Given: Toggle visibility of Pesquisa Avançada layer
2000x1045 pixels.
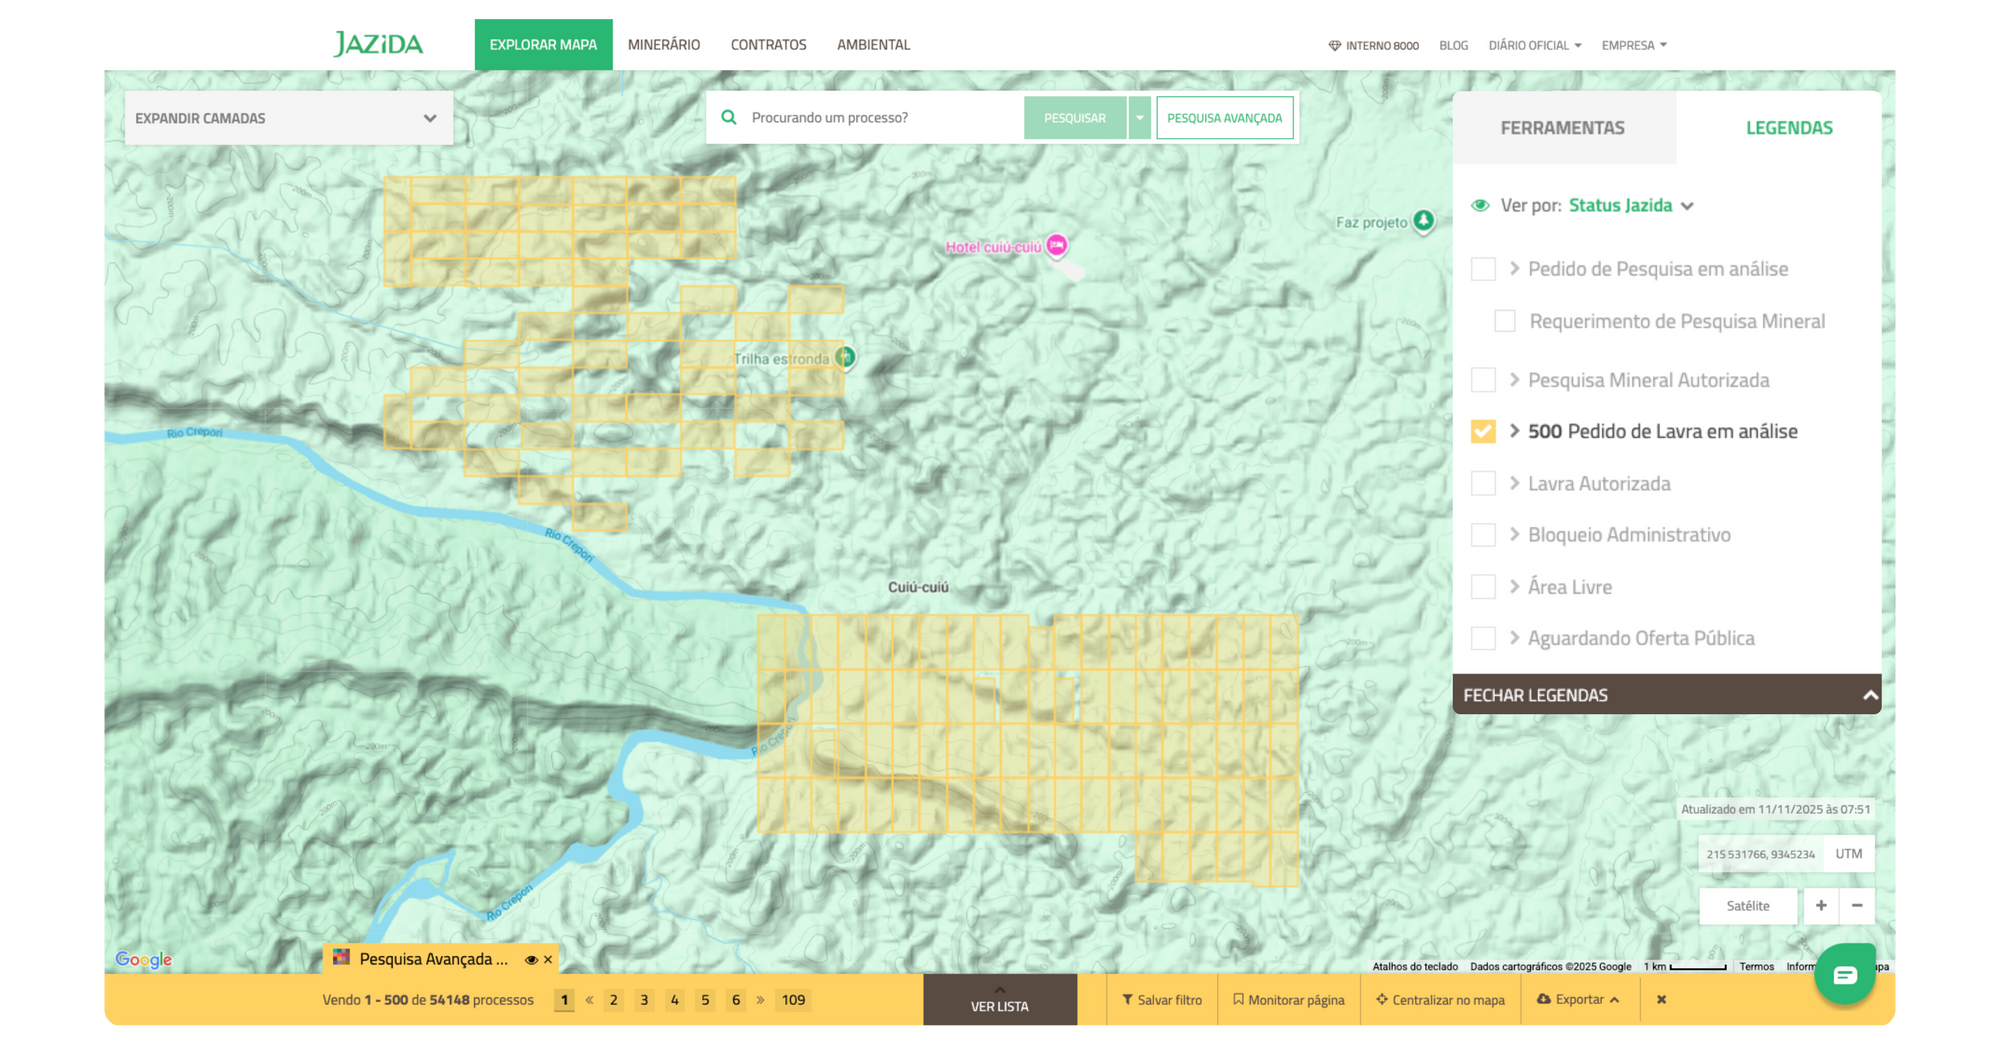Looking at the screenshot, I should tap(531, 959).
